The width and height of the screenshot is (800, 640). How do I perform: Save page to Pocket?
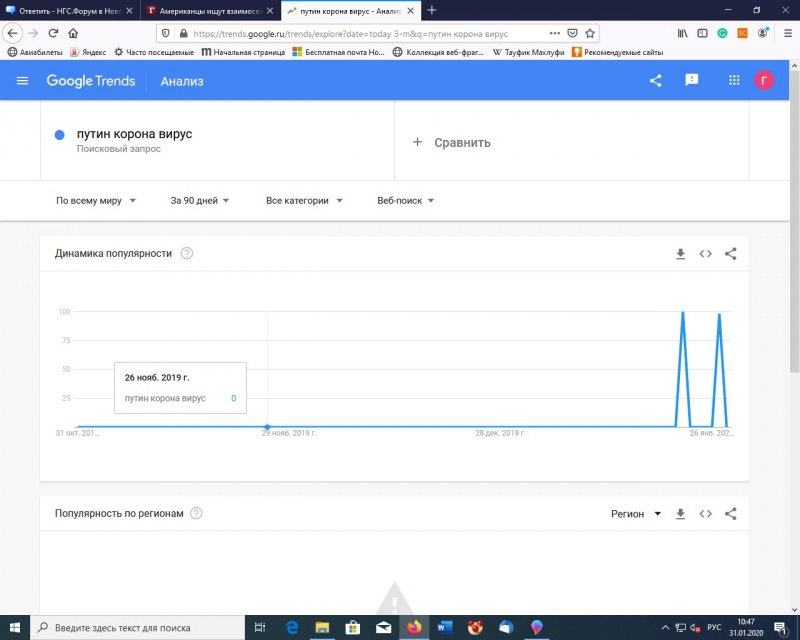click(572, 33)
